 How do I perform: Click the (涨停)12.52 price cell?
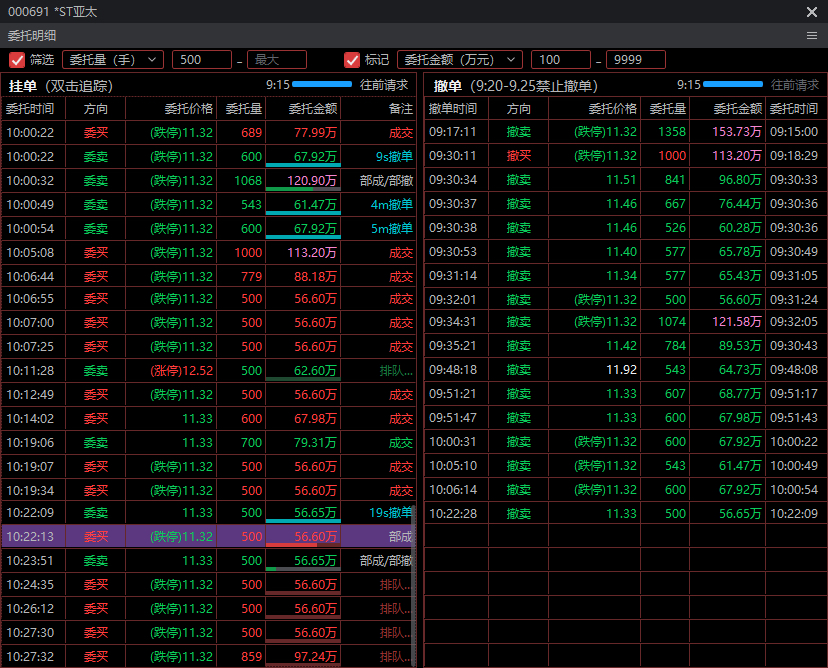tap(182, 371)
